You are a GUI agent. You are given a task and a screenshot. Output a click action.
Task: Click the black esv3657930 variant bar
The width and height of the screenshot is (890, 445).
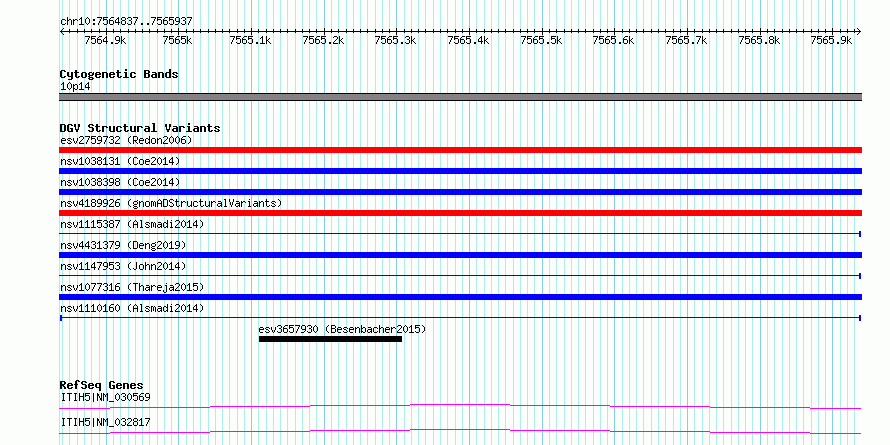point(330,339)
